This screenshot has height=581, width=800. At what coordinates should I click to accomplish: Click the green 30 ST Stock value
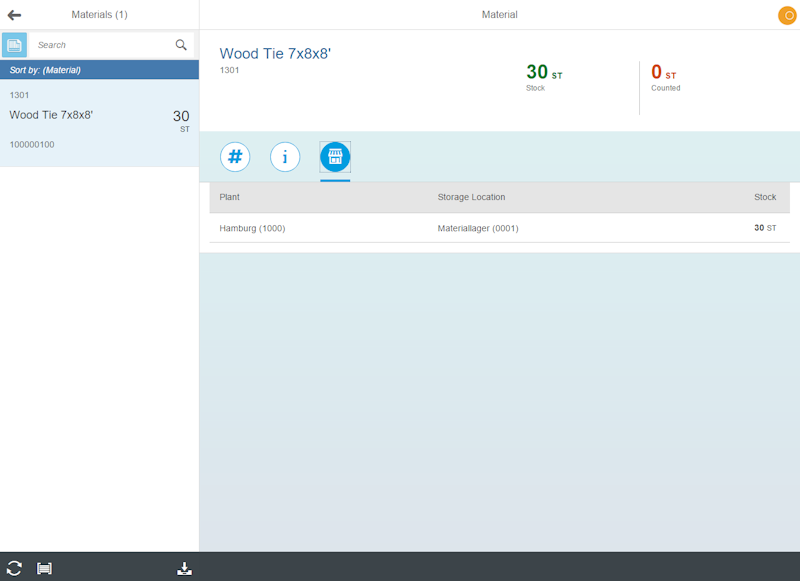[x=543, y=73]
